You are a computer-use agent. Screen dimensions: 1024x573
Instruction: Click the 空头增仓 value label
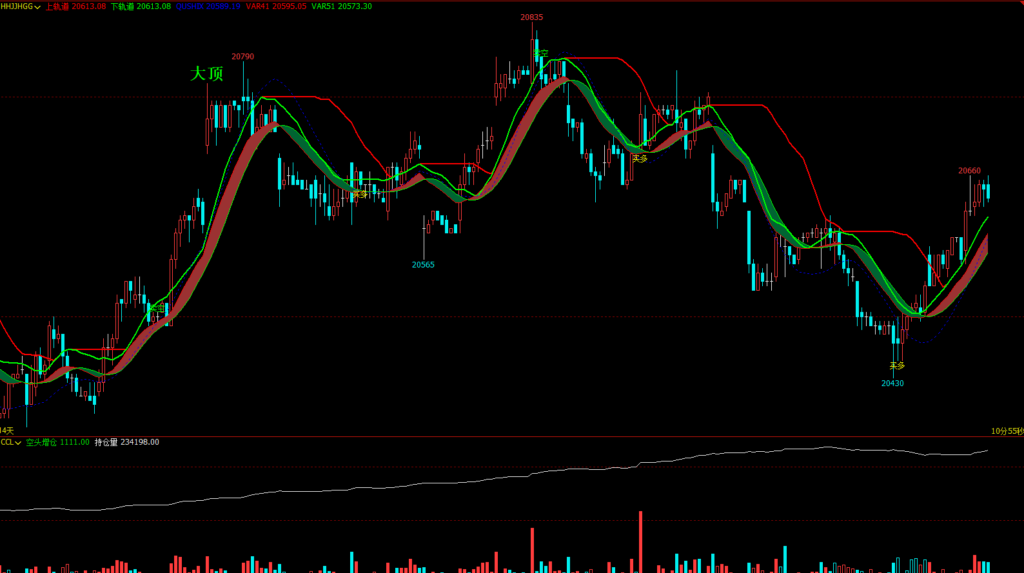click(x=57, y=442)
